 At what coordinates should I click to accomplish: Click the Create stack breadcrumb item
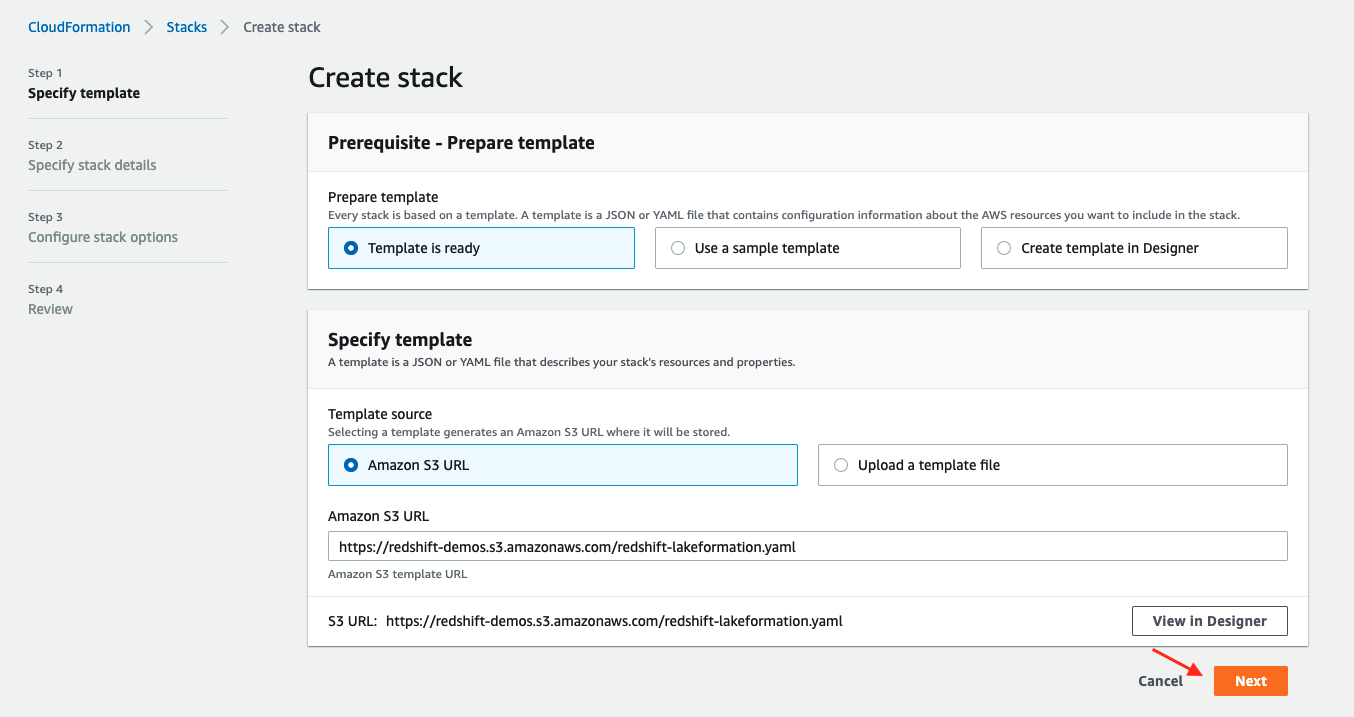[282, 27]
